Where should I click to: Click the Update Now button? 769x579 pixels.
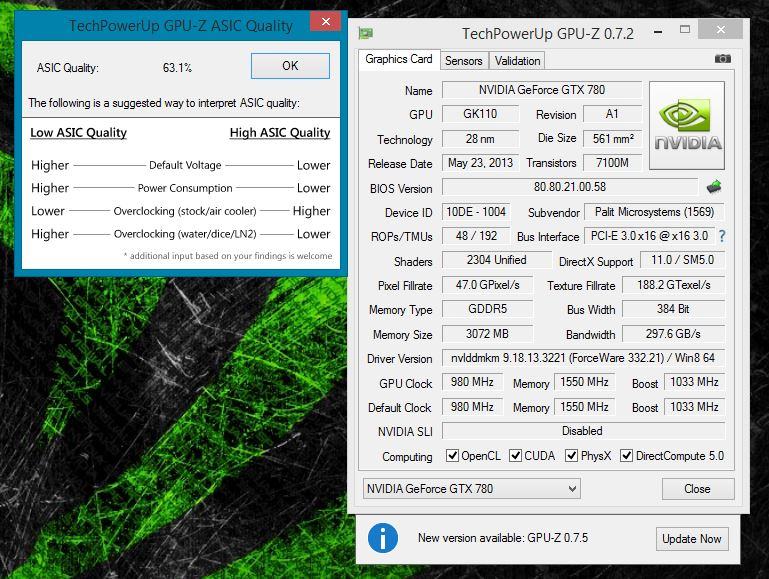[692, 539]
